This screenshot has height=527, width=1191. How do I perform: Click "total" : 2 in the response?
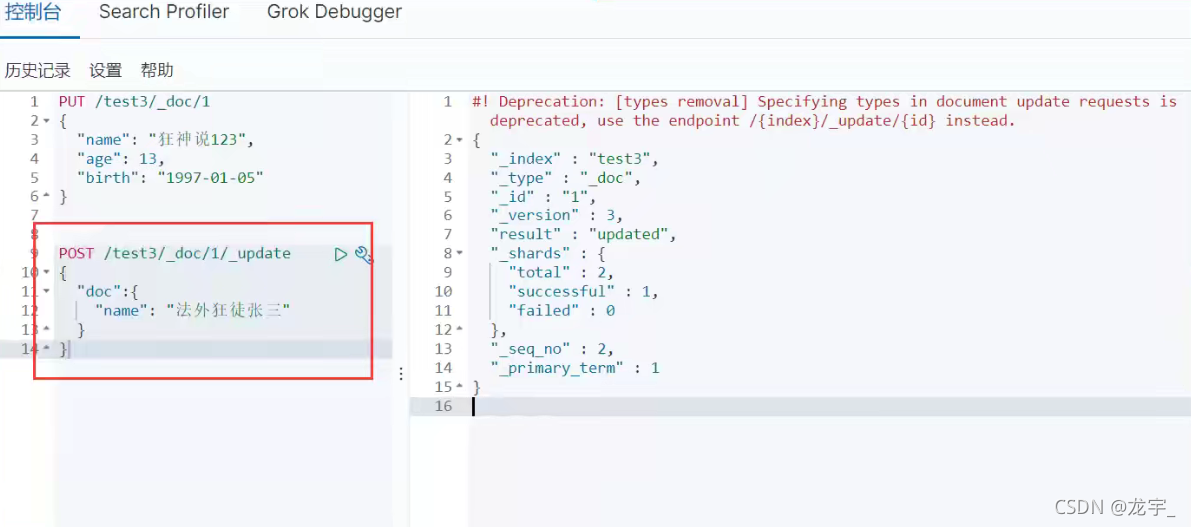(x=561, y=273)
